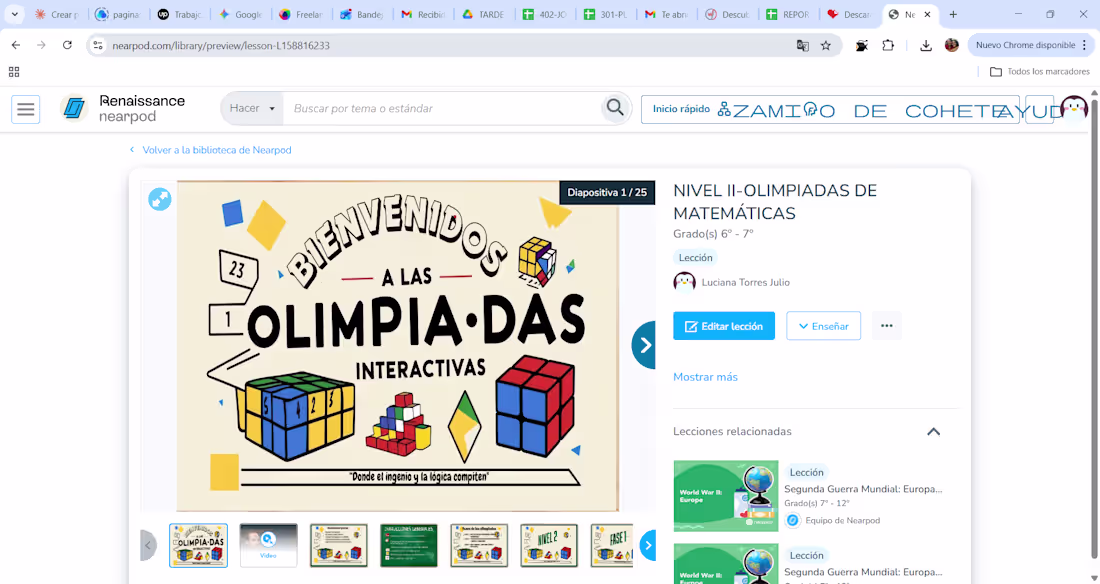Advance to next slide with large arrow

coord(644,345)
